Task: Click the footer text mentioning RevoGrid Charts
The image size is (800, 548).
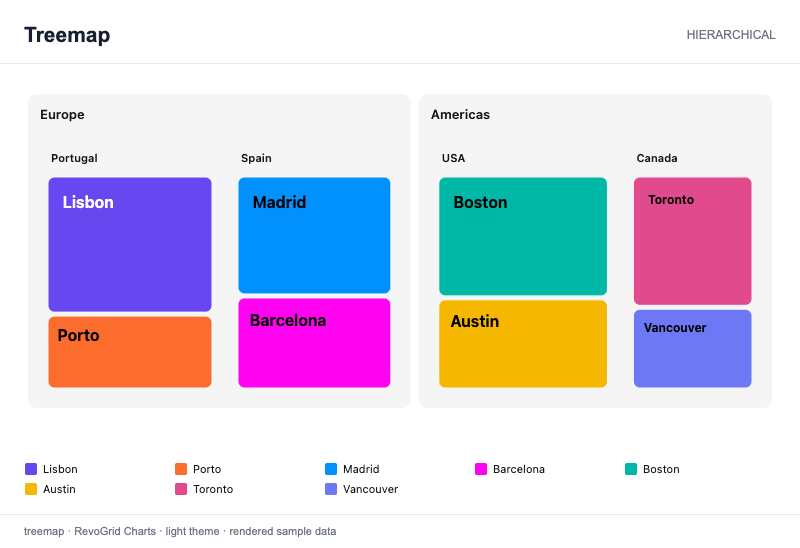Action: 180,531
